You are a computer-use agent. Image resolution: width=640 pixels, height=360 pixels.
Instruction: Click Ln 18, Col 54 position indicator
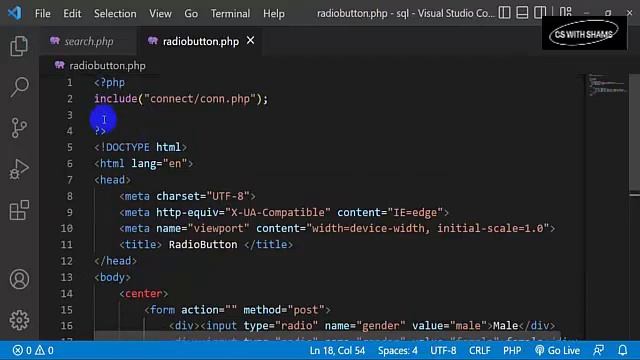click(337, 351)
